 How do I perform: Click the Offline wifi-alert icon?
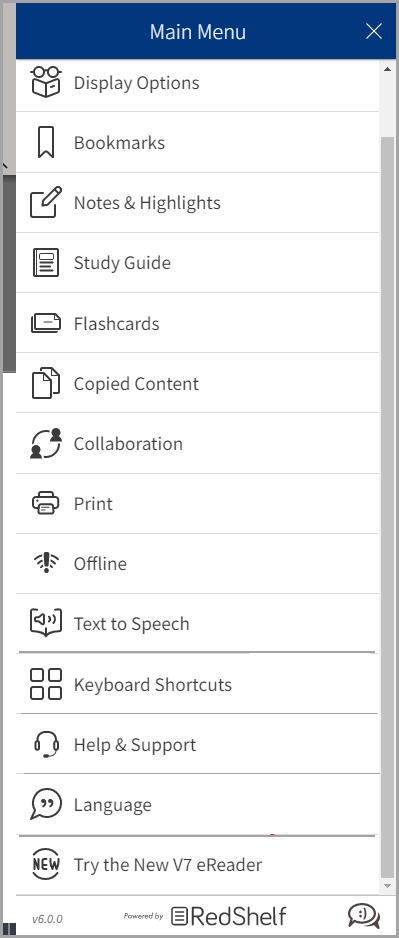tap(46, 563)
